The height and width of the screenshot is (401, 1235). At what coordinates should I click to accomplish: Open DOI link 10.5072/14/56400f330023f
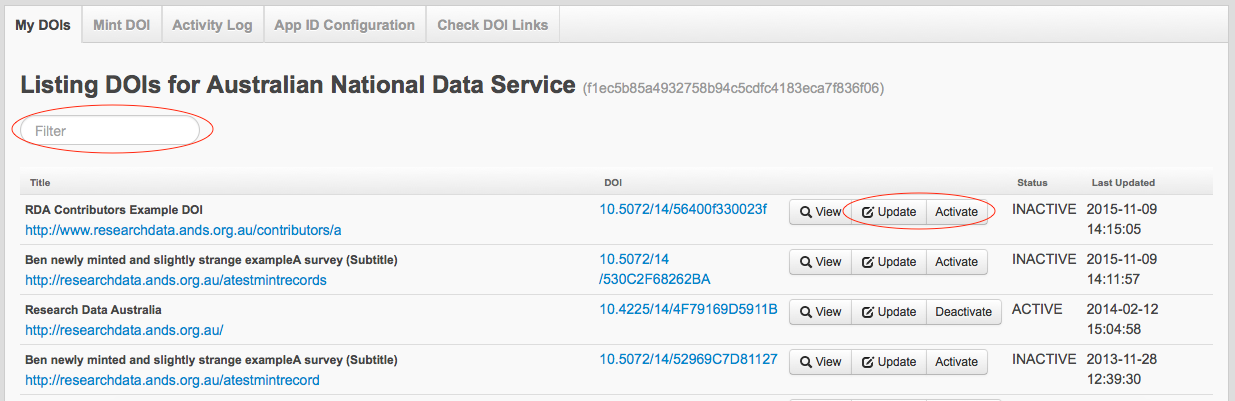click(683, 209)
